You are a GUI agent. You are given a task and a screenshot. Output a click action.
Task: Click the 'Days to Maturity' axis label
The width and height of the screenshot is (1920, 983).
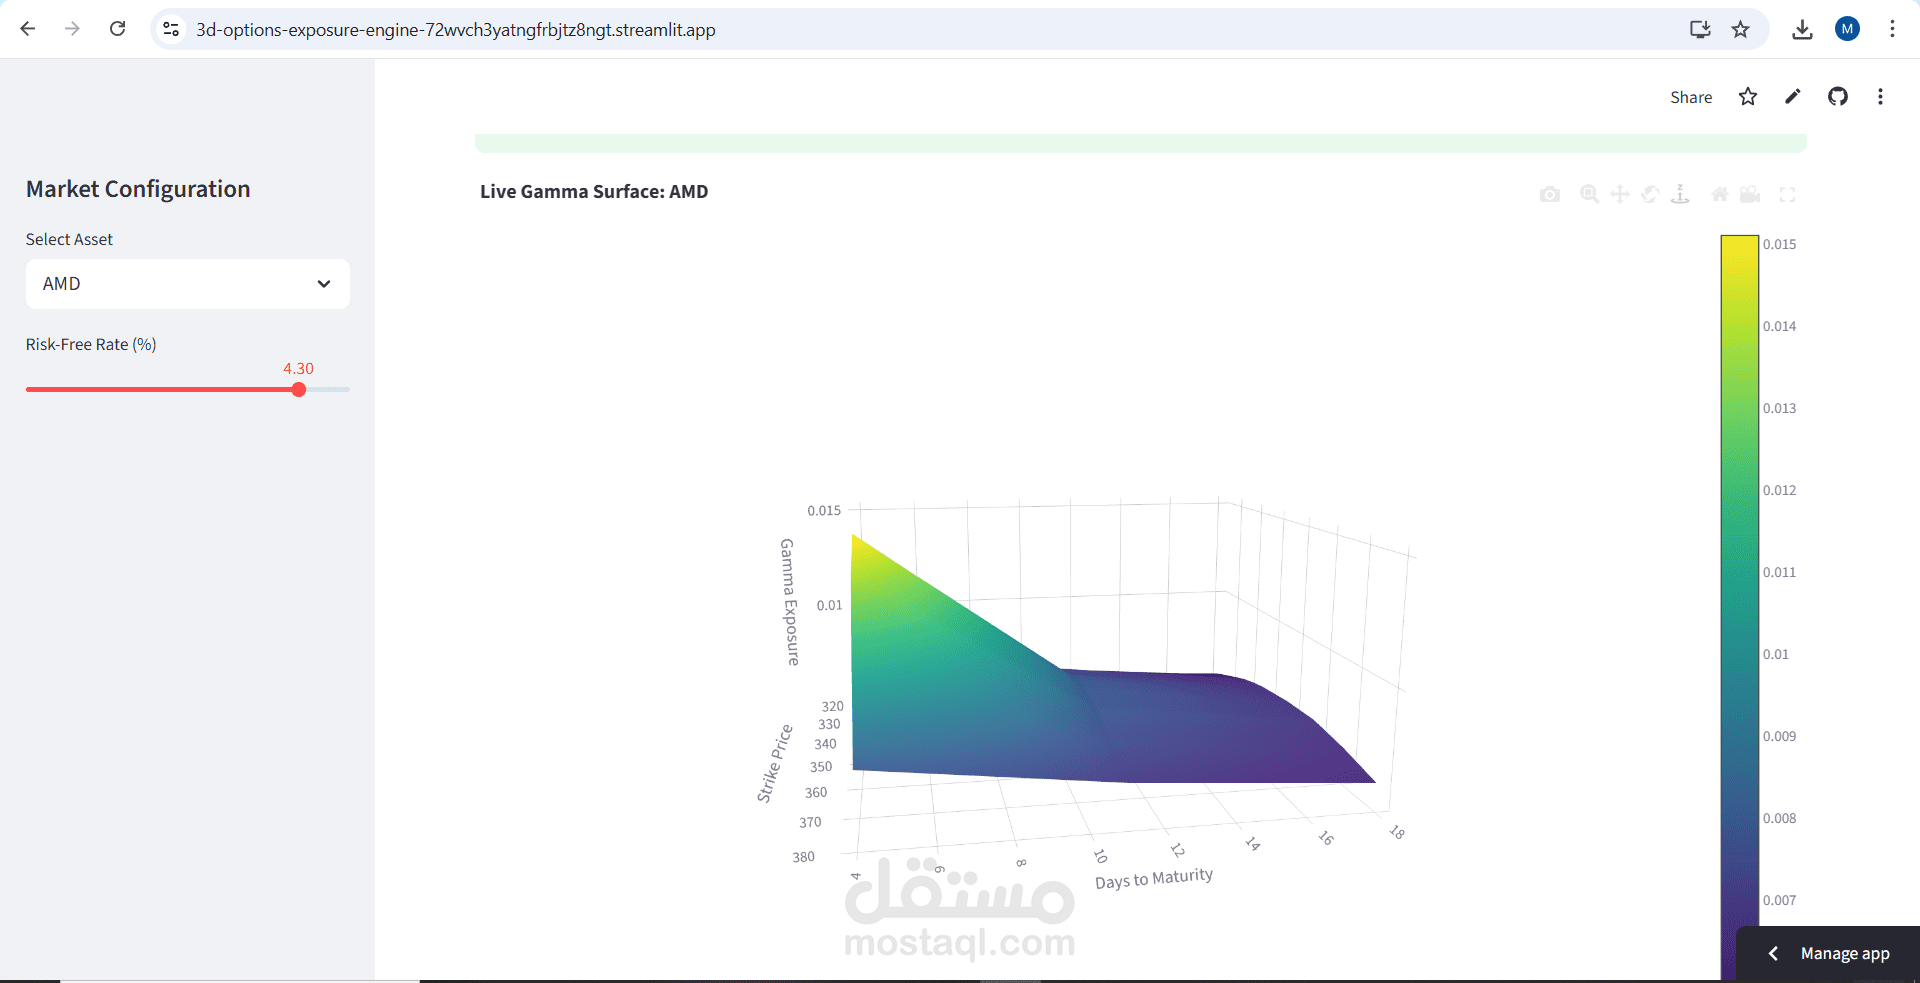[x=1154, y=878]
